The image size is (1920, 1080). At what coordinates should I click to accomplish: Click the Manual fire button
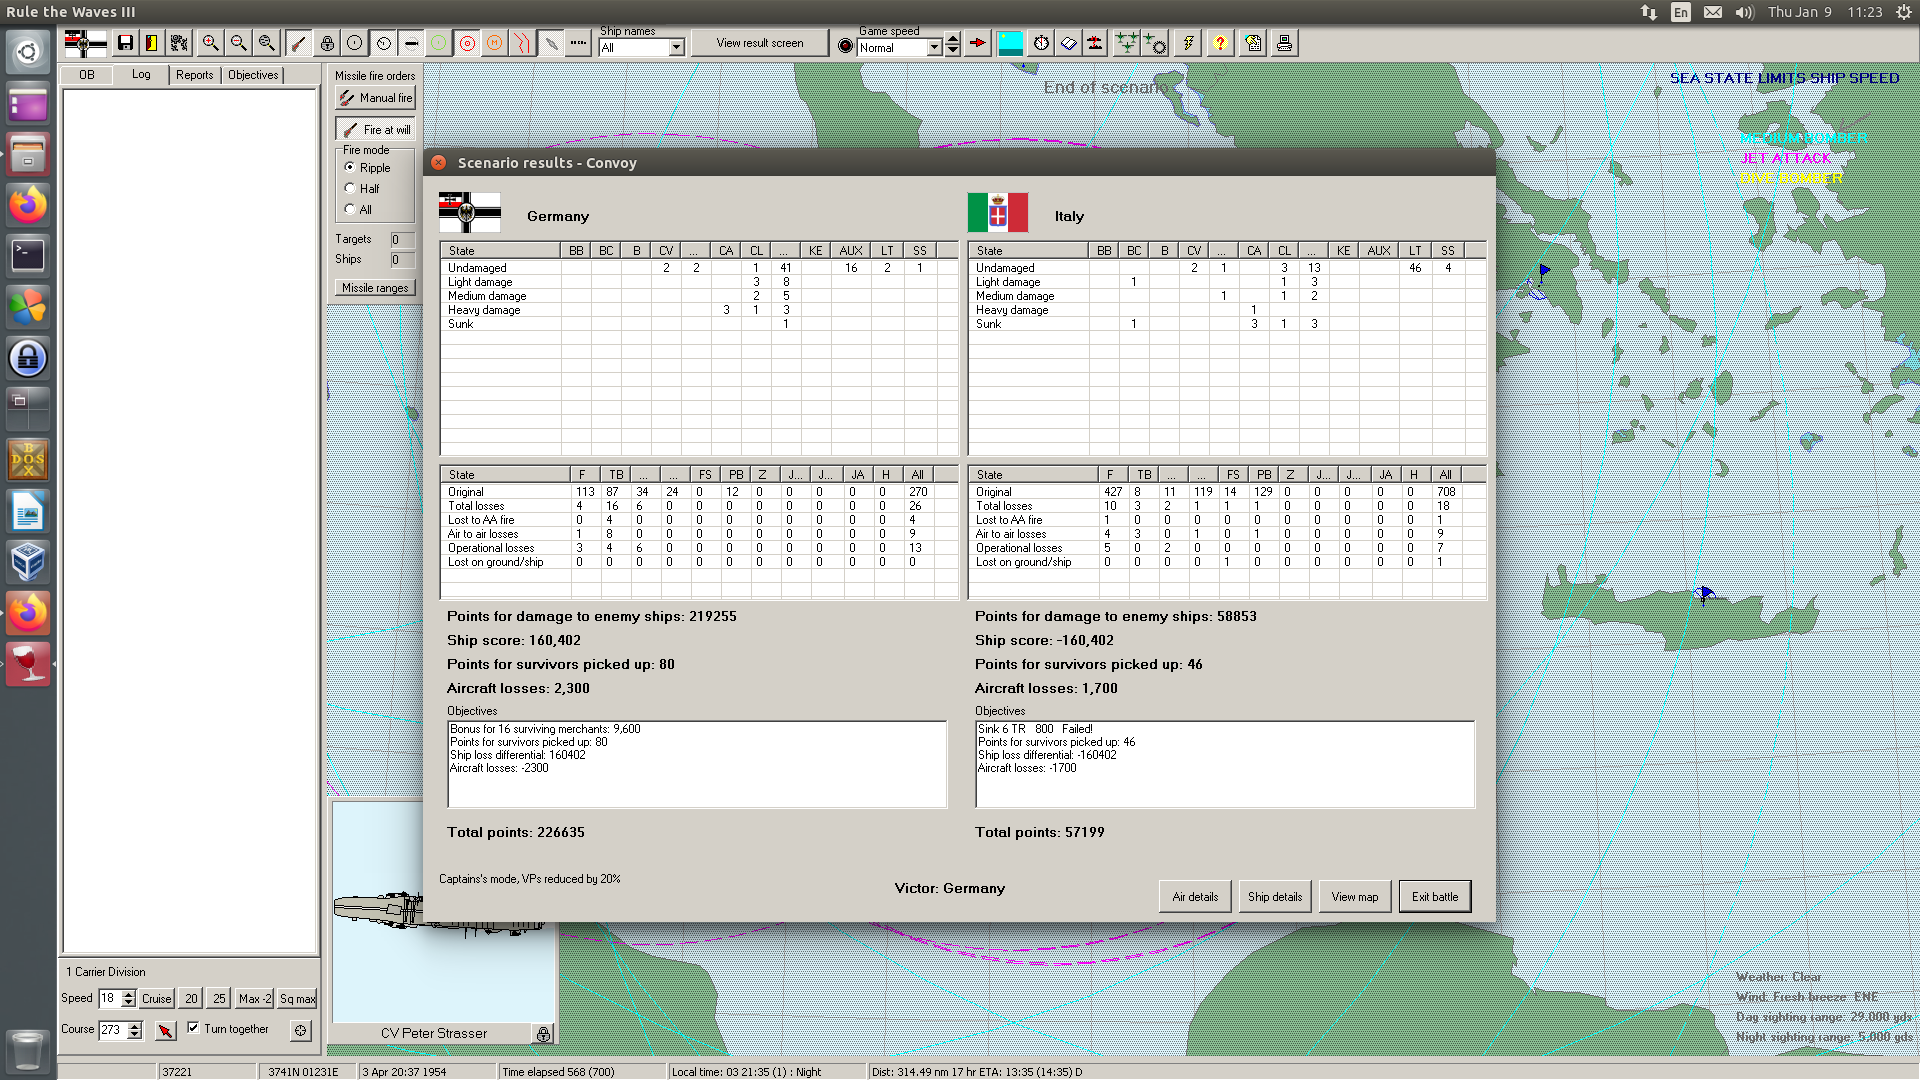click(x=375, y=98)
